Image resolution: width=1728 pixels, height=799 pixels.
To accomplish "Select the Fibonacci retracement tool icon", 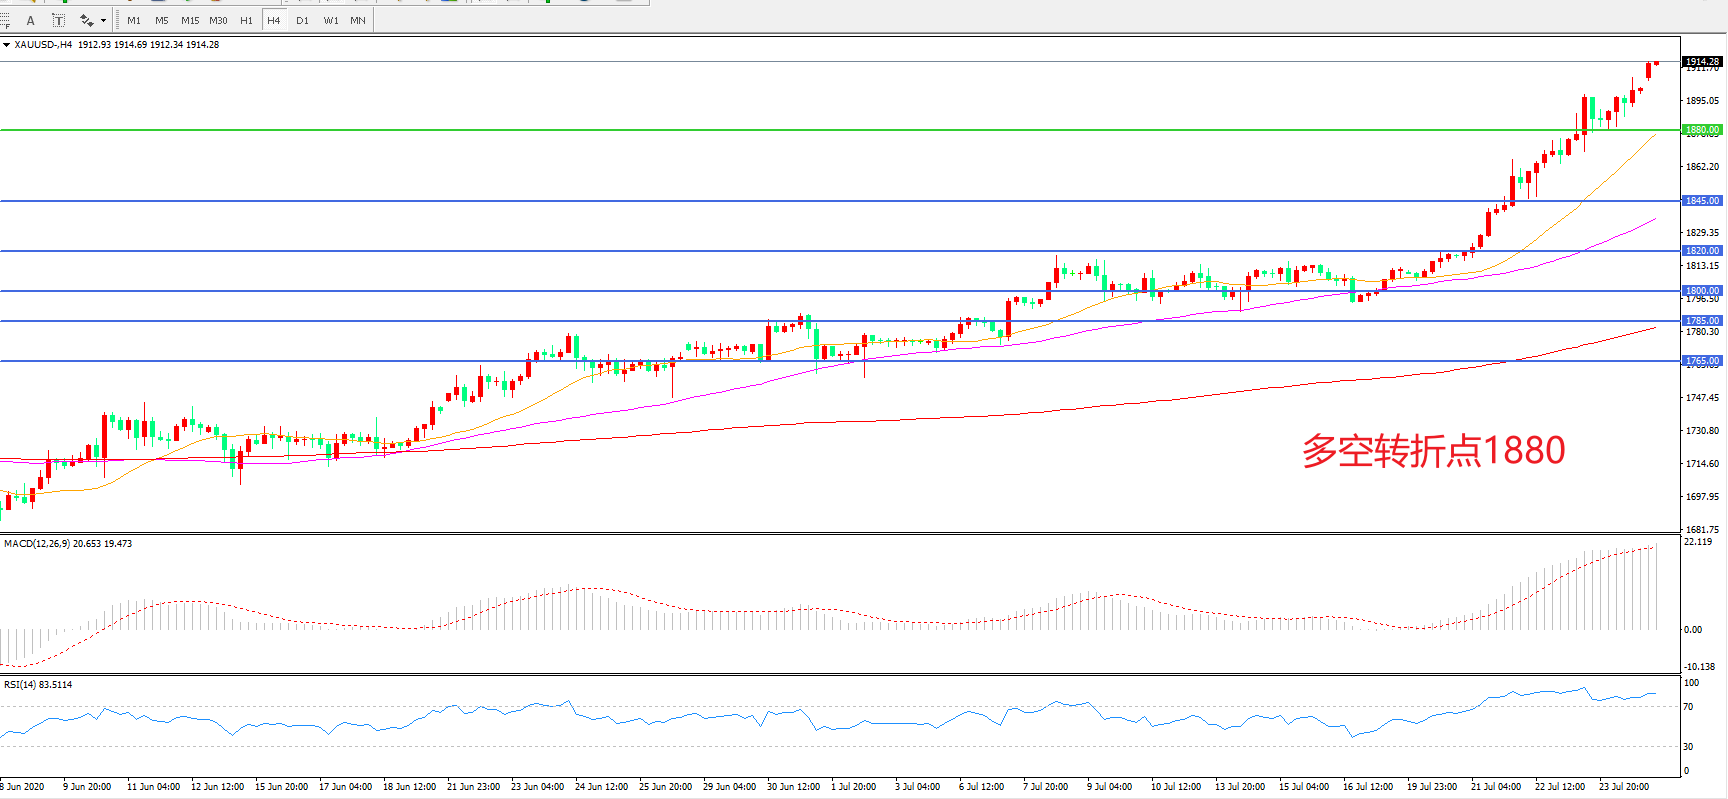I will coord(5,20).
